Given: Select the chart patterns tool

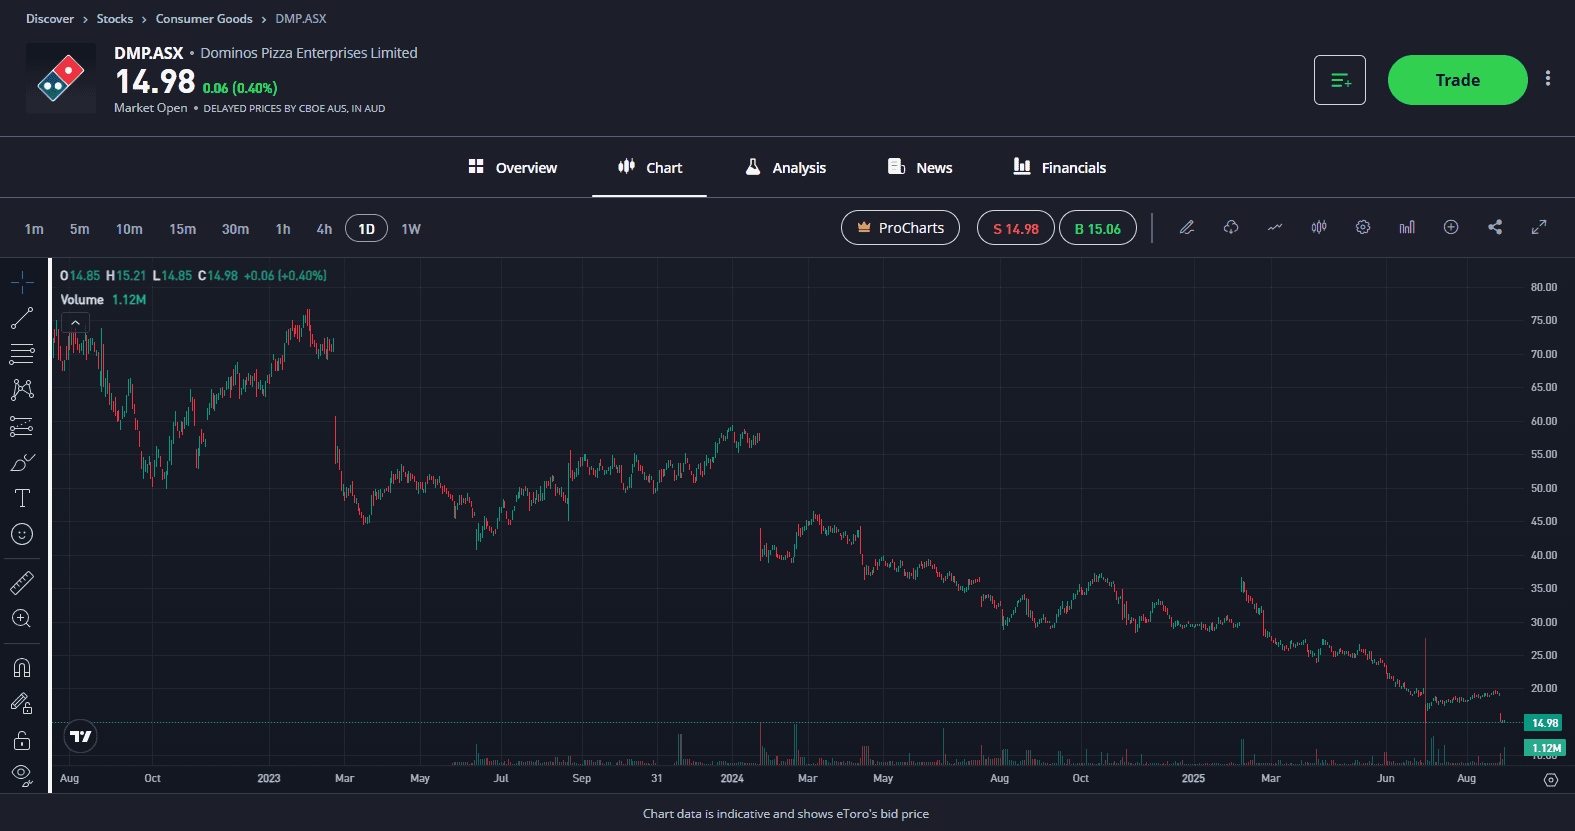Looking at the screenshot, I should [22, 390].
